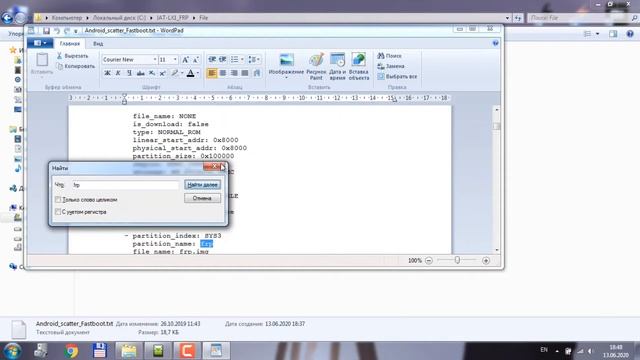
Task: Justify the paragraph text
Action: pyautogui.click(x=245, y=73)
